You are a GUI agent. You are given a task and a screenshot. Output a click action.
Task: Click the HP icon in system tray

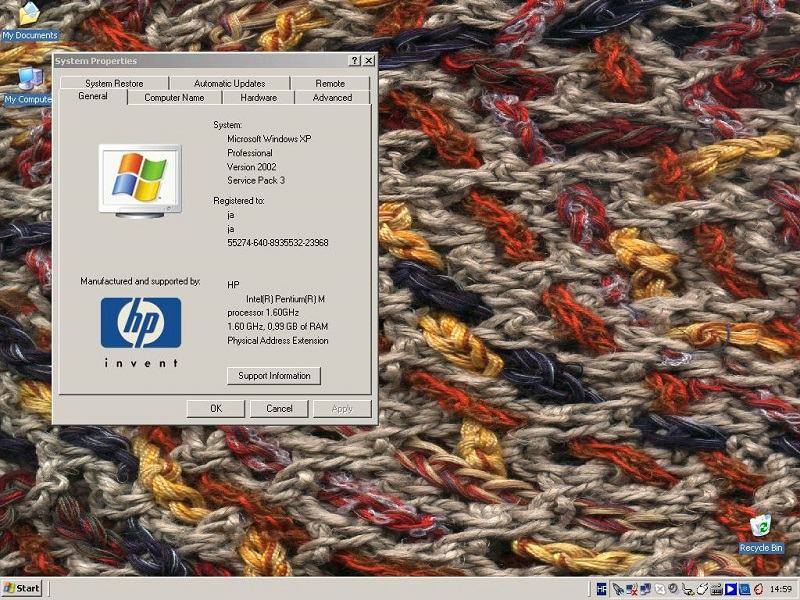click(602, 589)
